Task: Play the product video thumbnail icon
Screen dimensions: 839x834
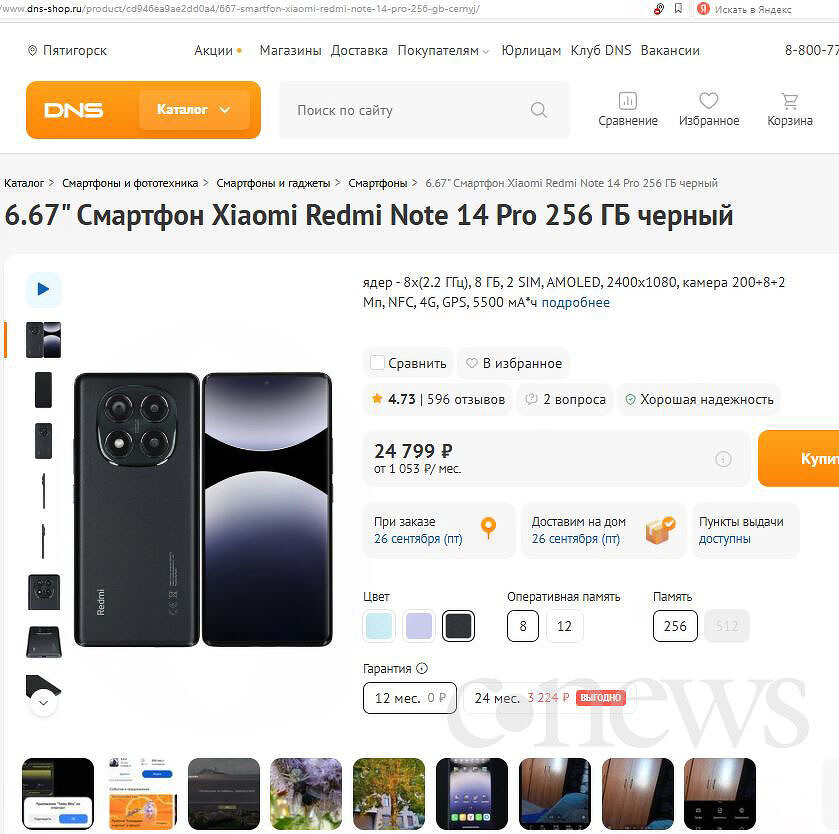Action: [43, 289]
